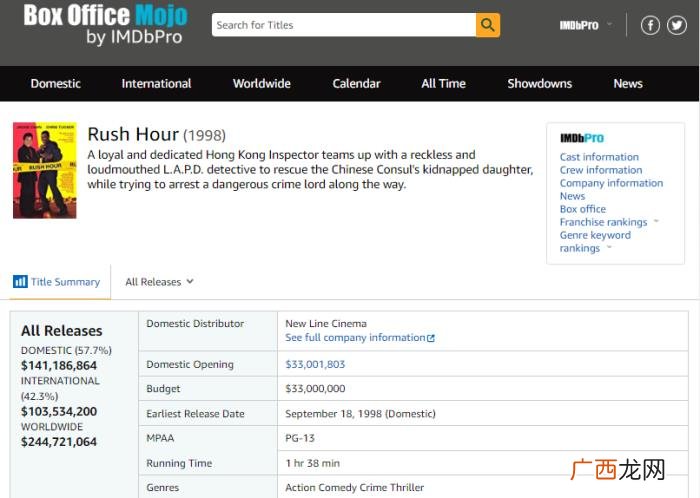Expand the Genre keyword rankings arrow
The image size is (700, 498).
tap(609, 247)
